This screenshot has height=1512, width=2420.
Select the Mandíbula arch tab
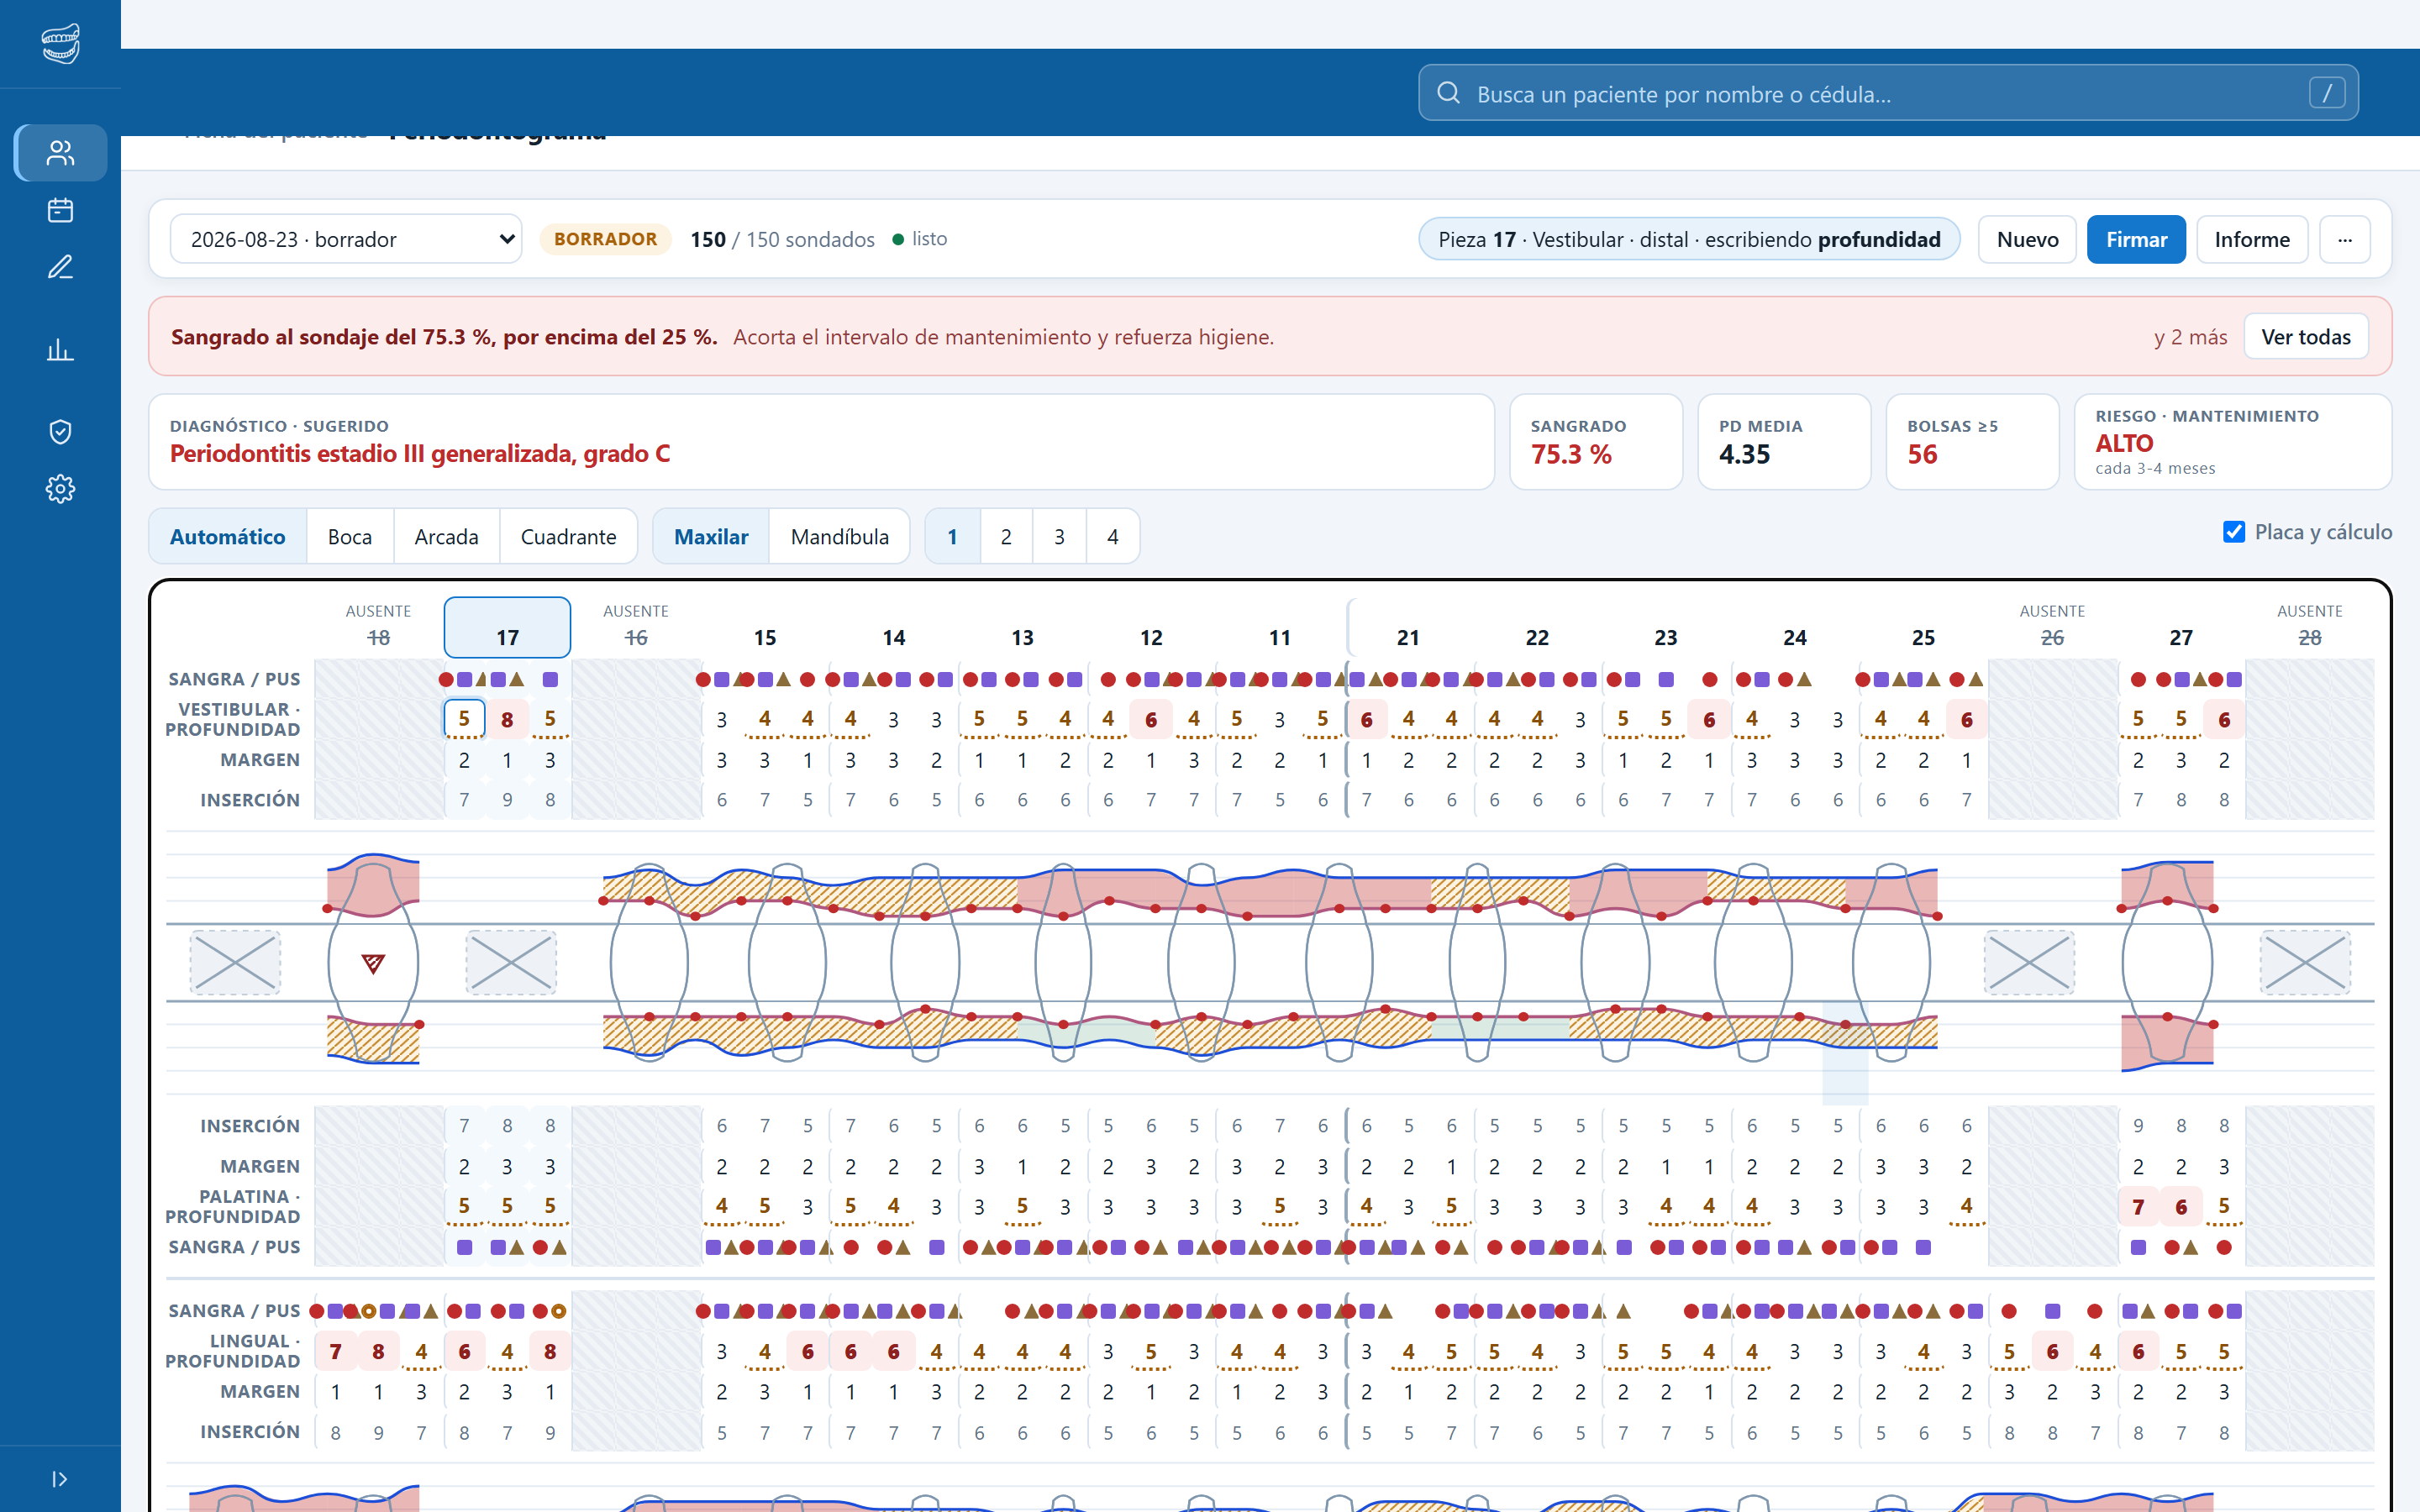(839, 537)
